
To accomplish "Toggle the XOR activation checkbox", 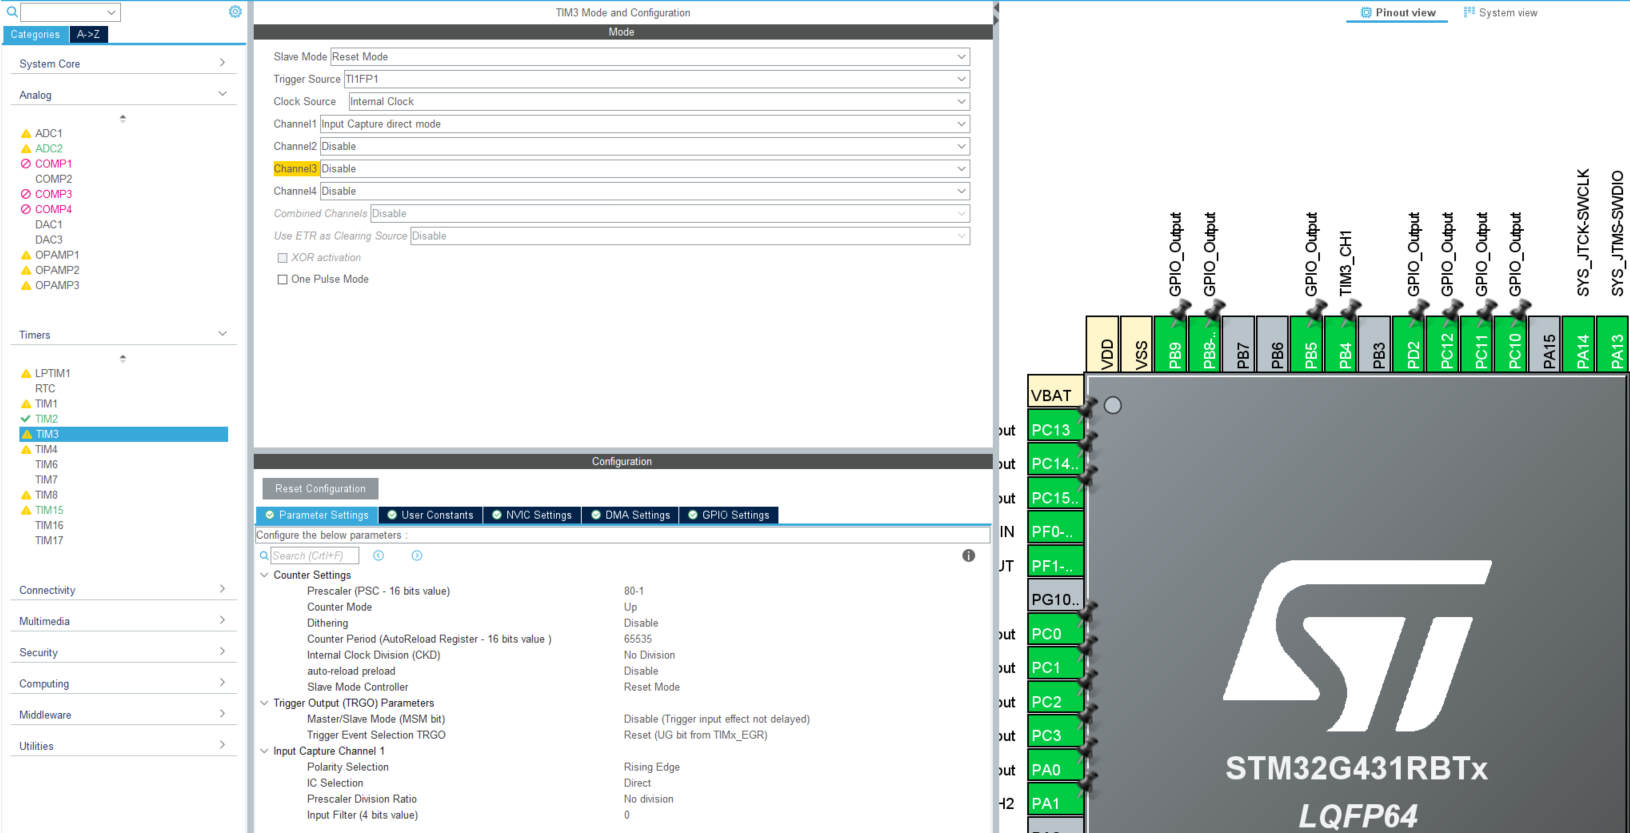I will [282, 258].
